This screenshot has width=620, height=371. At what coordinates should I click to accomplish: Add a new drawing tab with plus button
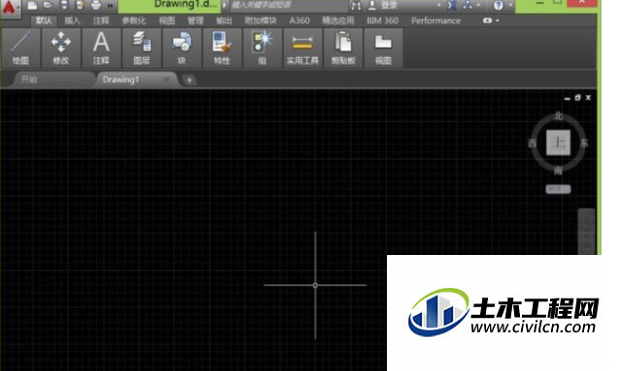[x=189, y=80]
